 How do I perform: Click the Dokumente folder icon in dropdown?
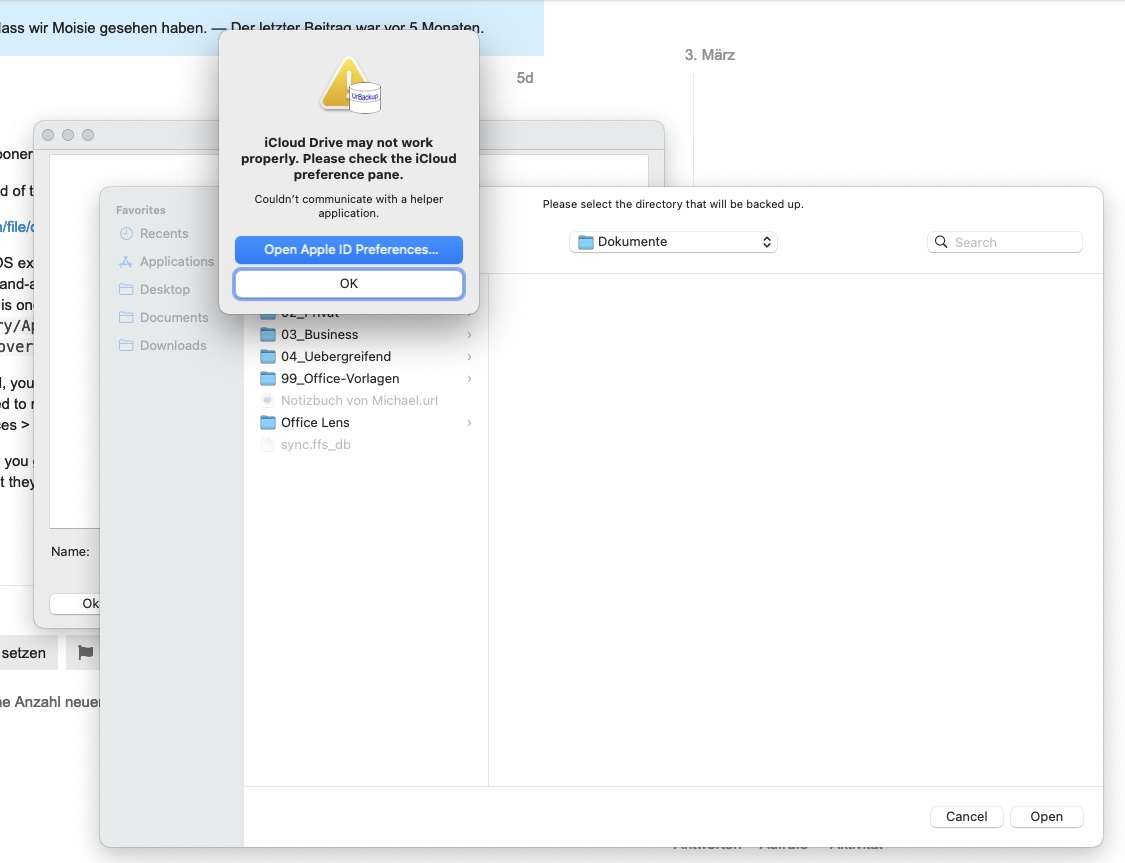(585, 242)
